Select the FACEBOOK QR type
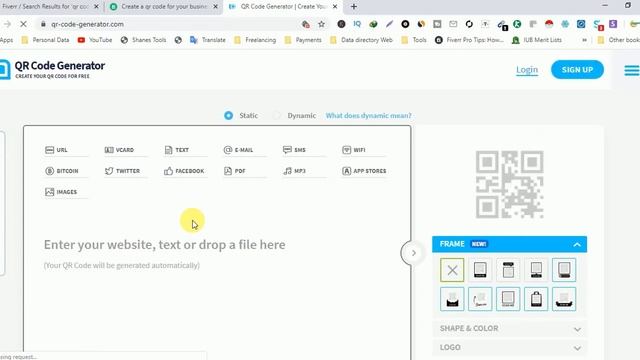 tap(184, 171)
